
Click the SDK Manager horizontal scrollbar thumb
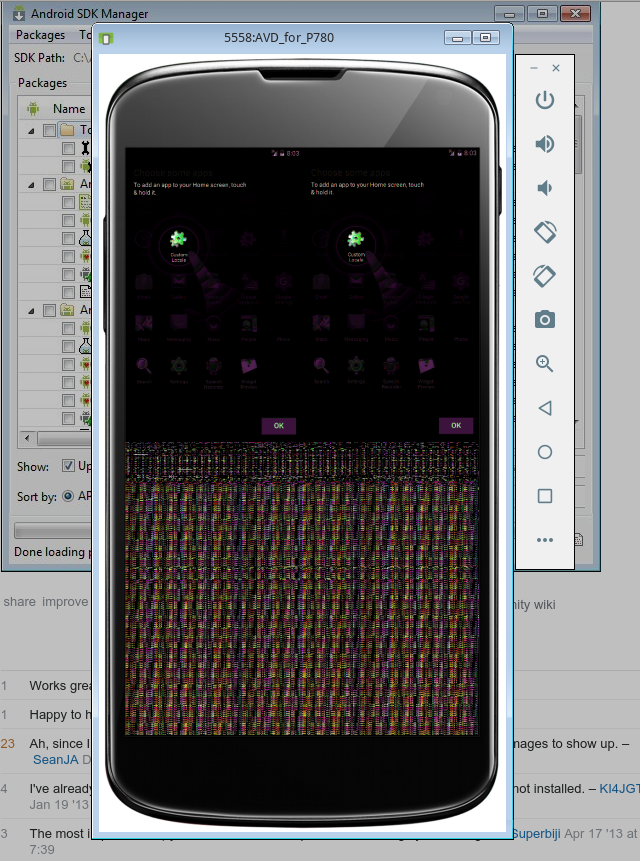click(x=64, y=439)
